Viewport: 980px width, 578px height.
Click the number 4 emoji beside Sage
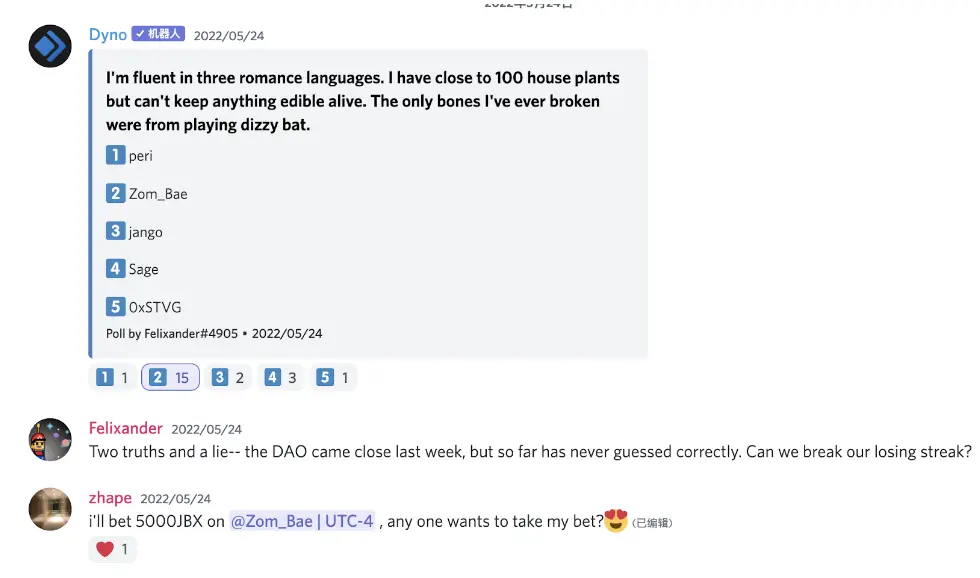[x=116, y=268]
